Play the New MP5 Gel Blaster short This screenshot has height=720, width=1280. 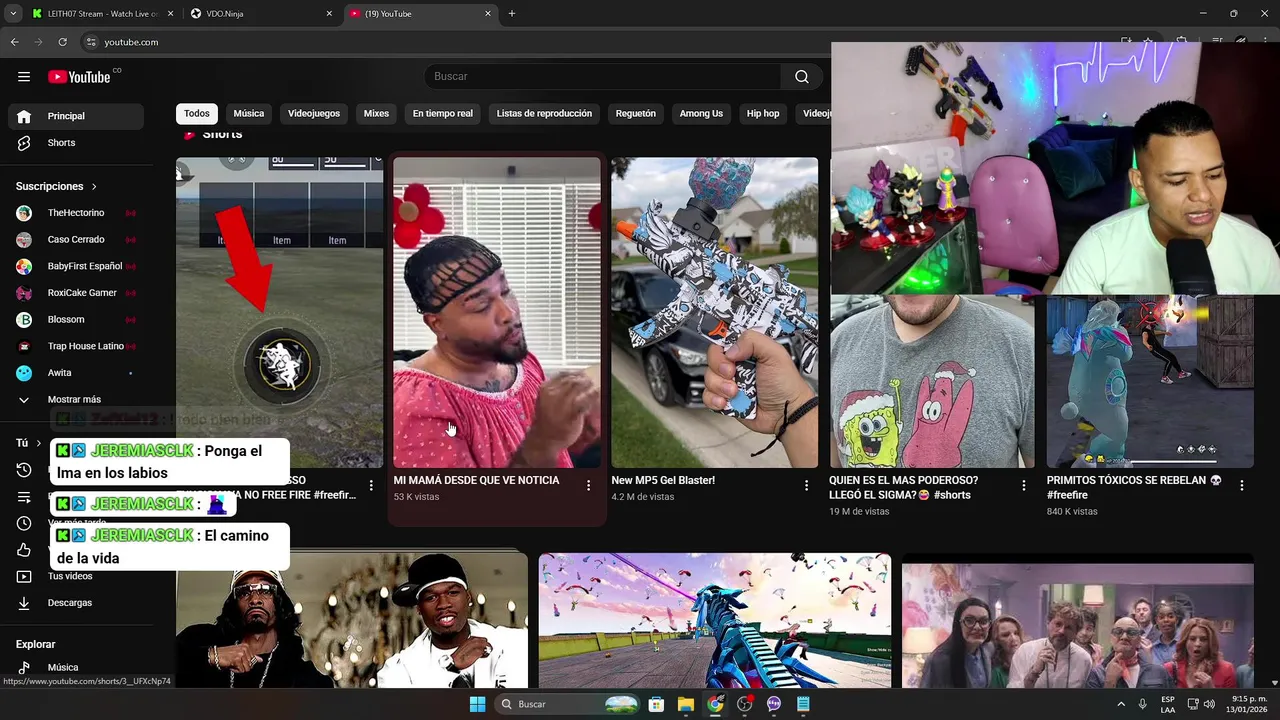[714, 312]
